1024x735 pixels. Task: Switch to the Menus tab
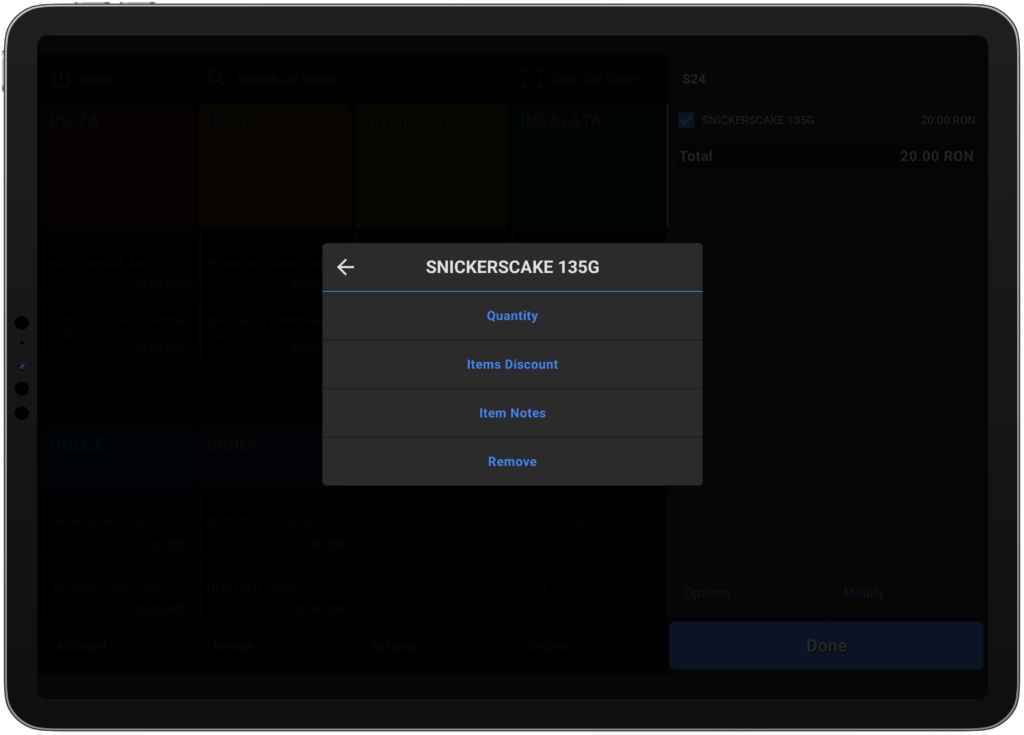233,645
